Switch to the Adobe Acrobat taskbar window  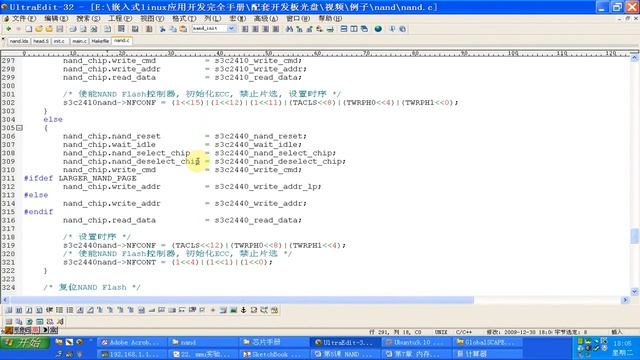[x=132, y=342]
